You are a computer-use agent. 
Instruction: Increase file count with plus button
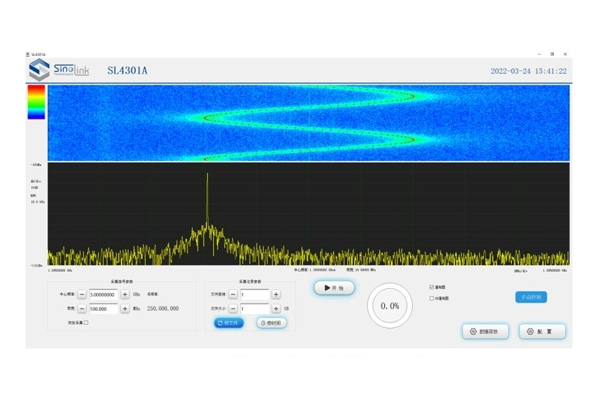pyautogui.click(x=276, y=295)
